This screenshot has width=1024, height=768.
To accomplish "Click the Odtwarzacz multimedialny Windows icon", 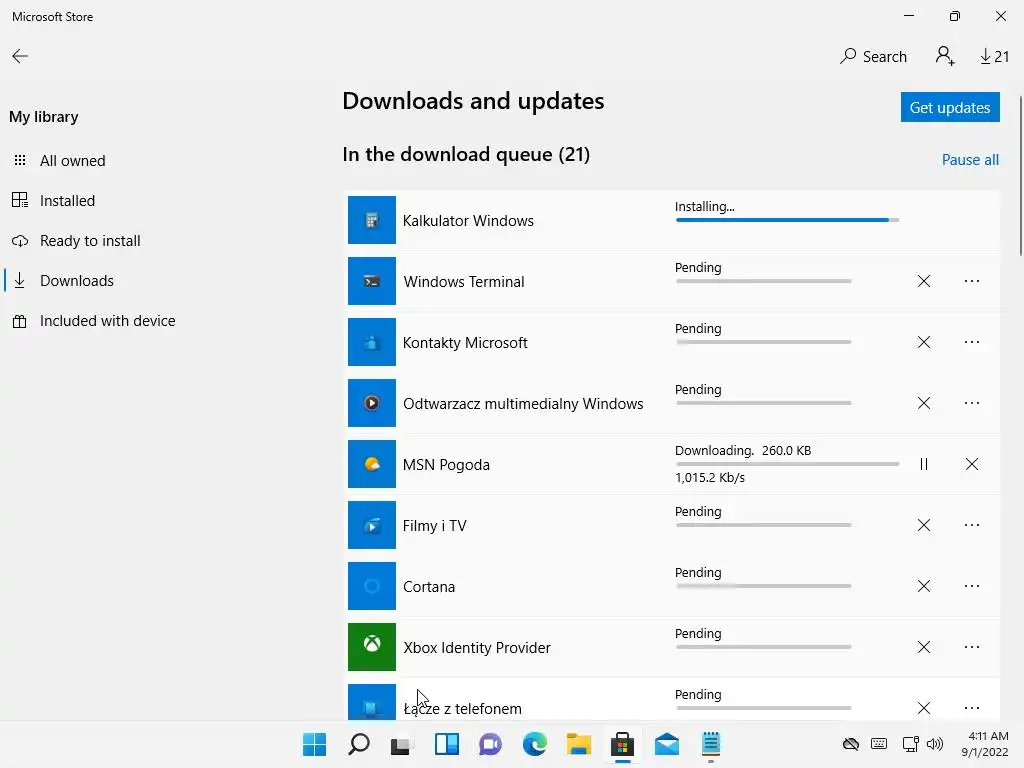I will [x=372, y=403].
